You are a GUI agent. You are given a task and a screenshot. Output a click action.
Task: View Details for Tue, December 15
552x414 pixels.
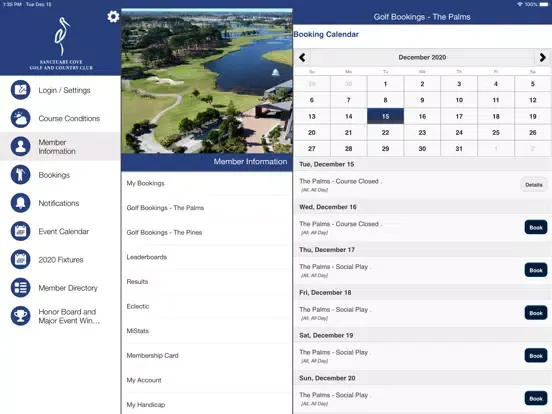pos(534,185)
